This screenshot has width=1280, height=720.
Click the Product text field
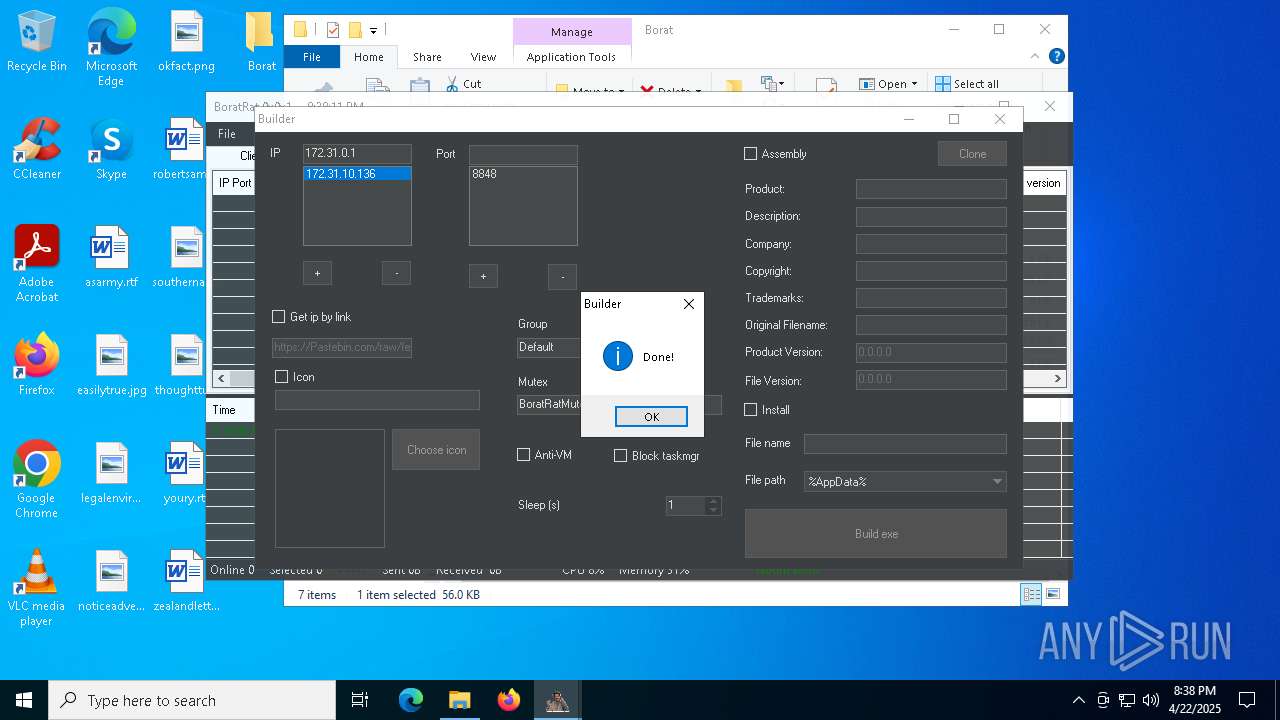[x=931, y=189]
